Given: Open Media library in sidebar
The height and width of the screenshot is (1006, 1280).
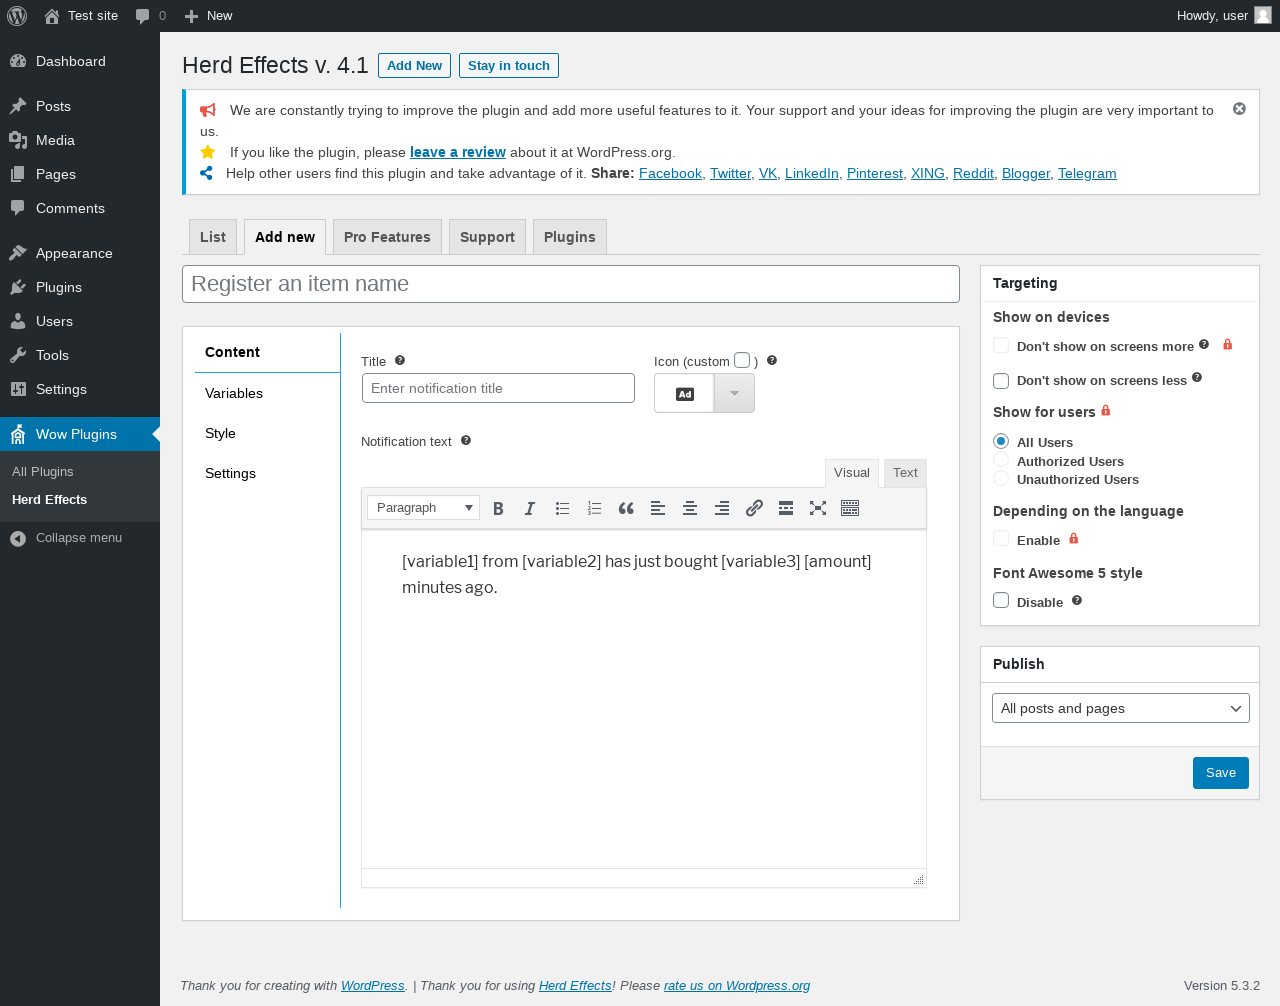Looking at the screenshot, I should click(x=80, y=140).
